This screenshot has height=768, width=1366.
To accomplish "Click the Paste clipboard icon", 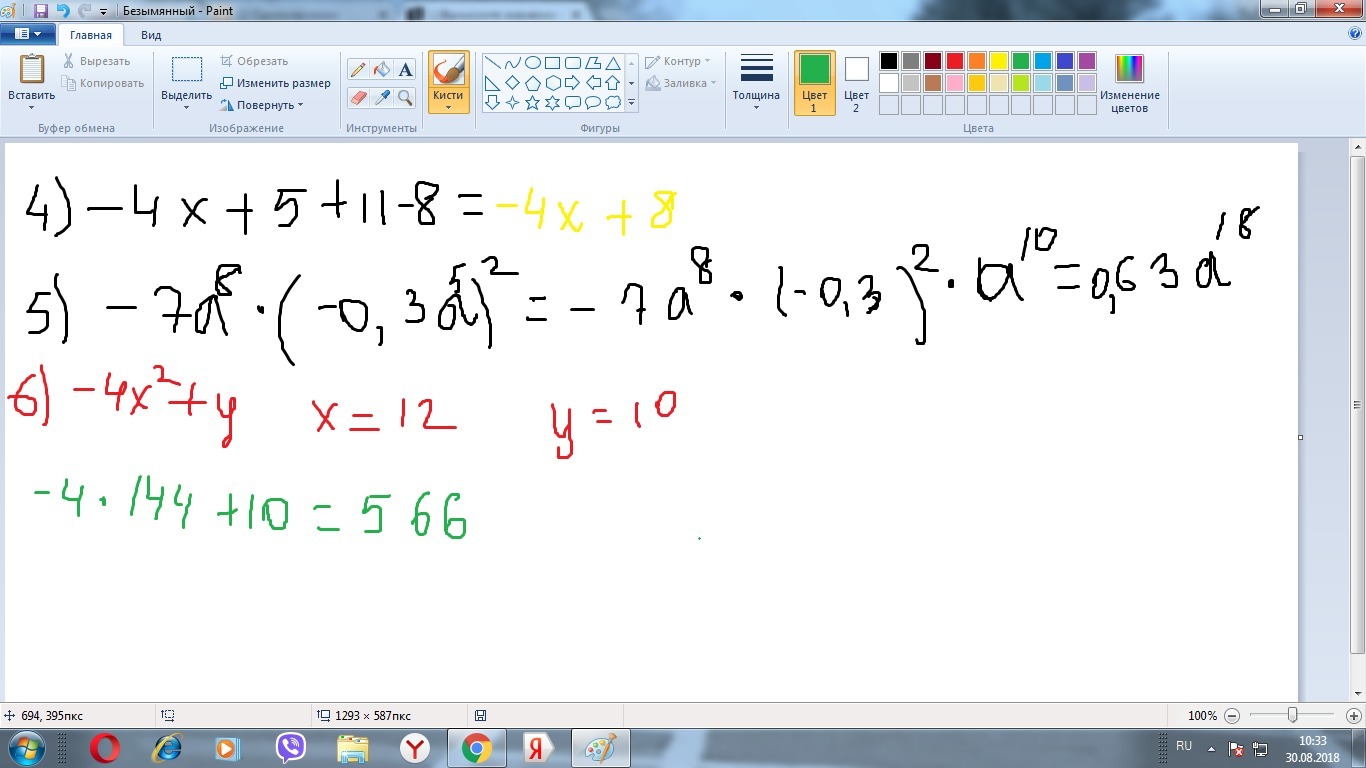I will pyautogui.click(x=32, y=68).
